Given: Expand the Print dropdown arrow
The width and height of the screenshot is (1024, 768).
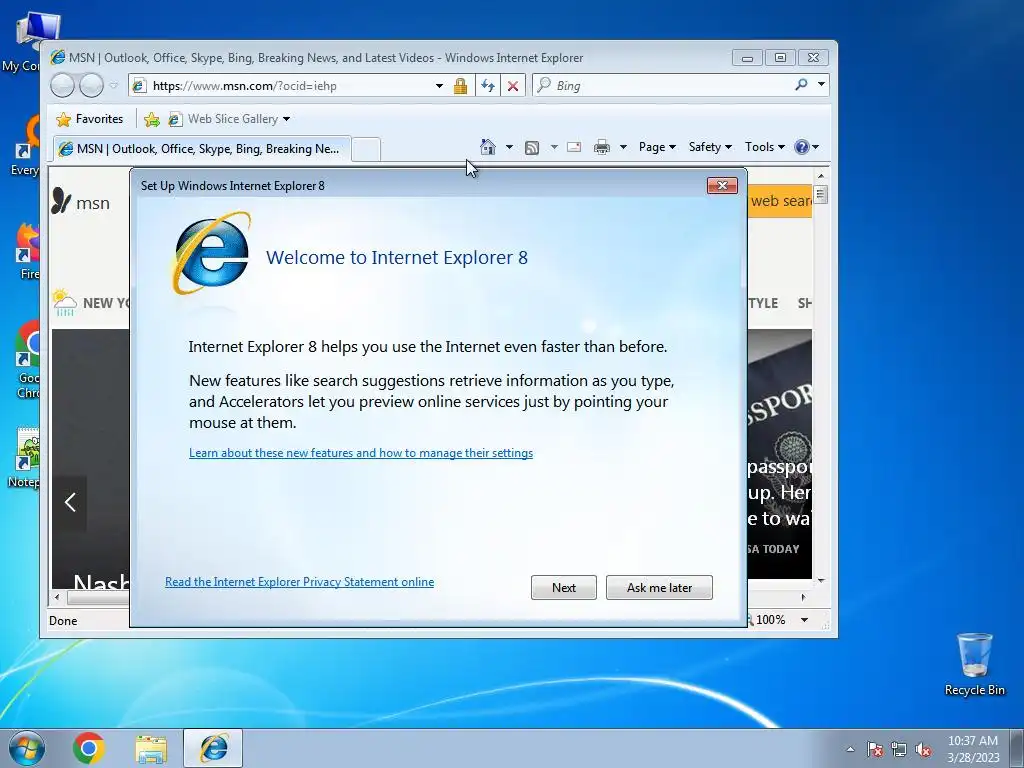Looking at the screenshot, I should coord(623,147).
